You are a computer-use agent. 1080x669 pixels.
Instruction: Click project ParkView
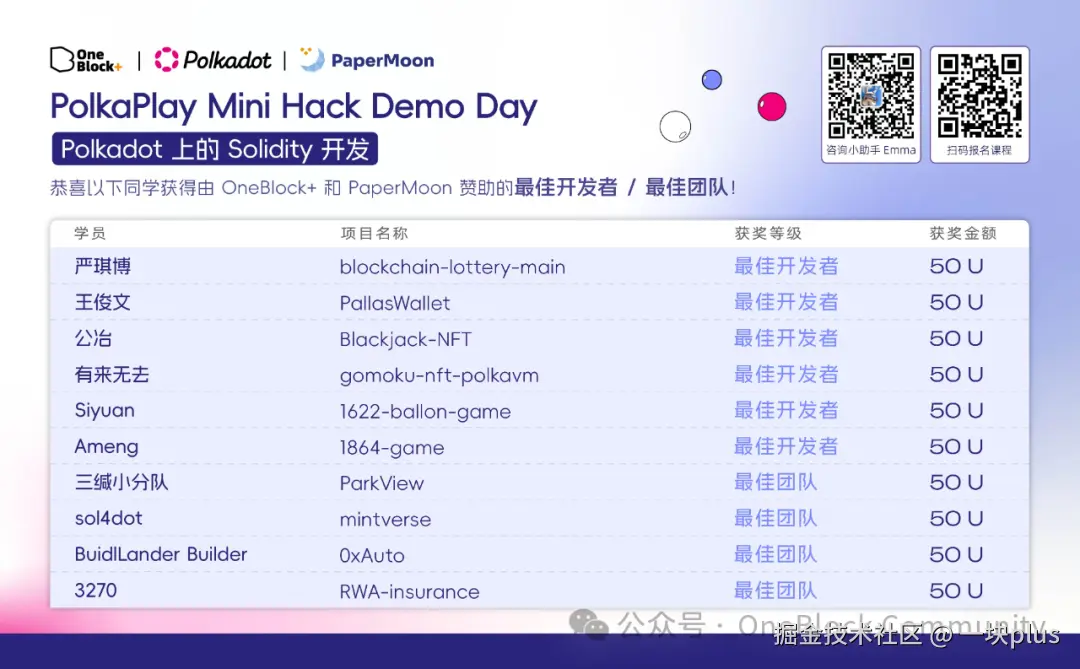pyautogui.click(x=382, y=483)
